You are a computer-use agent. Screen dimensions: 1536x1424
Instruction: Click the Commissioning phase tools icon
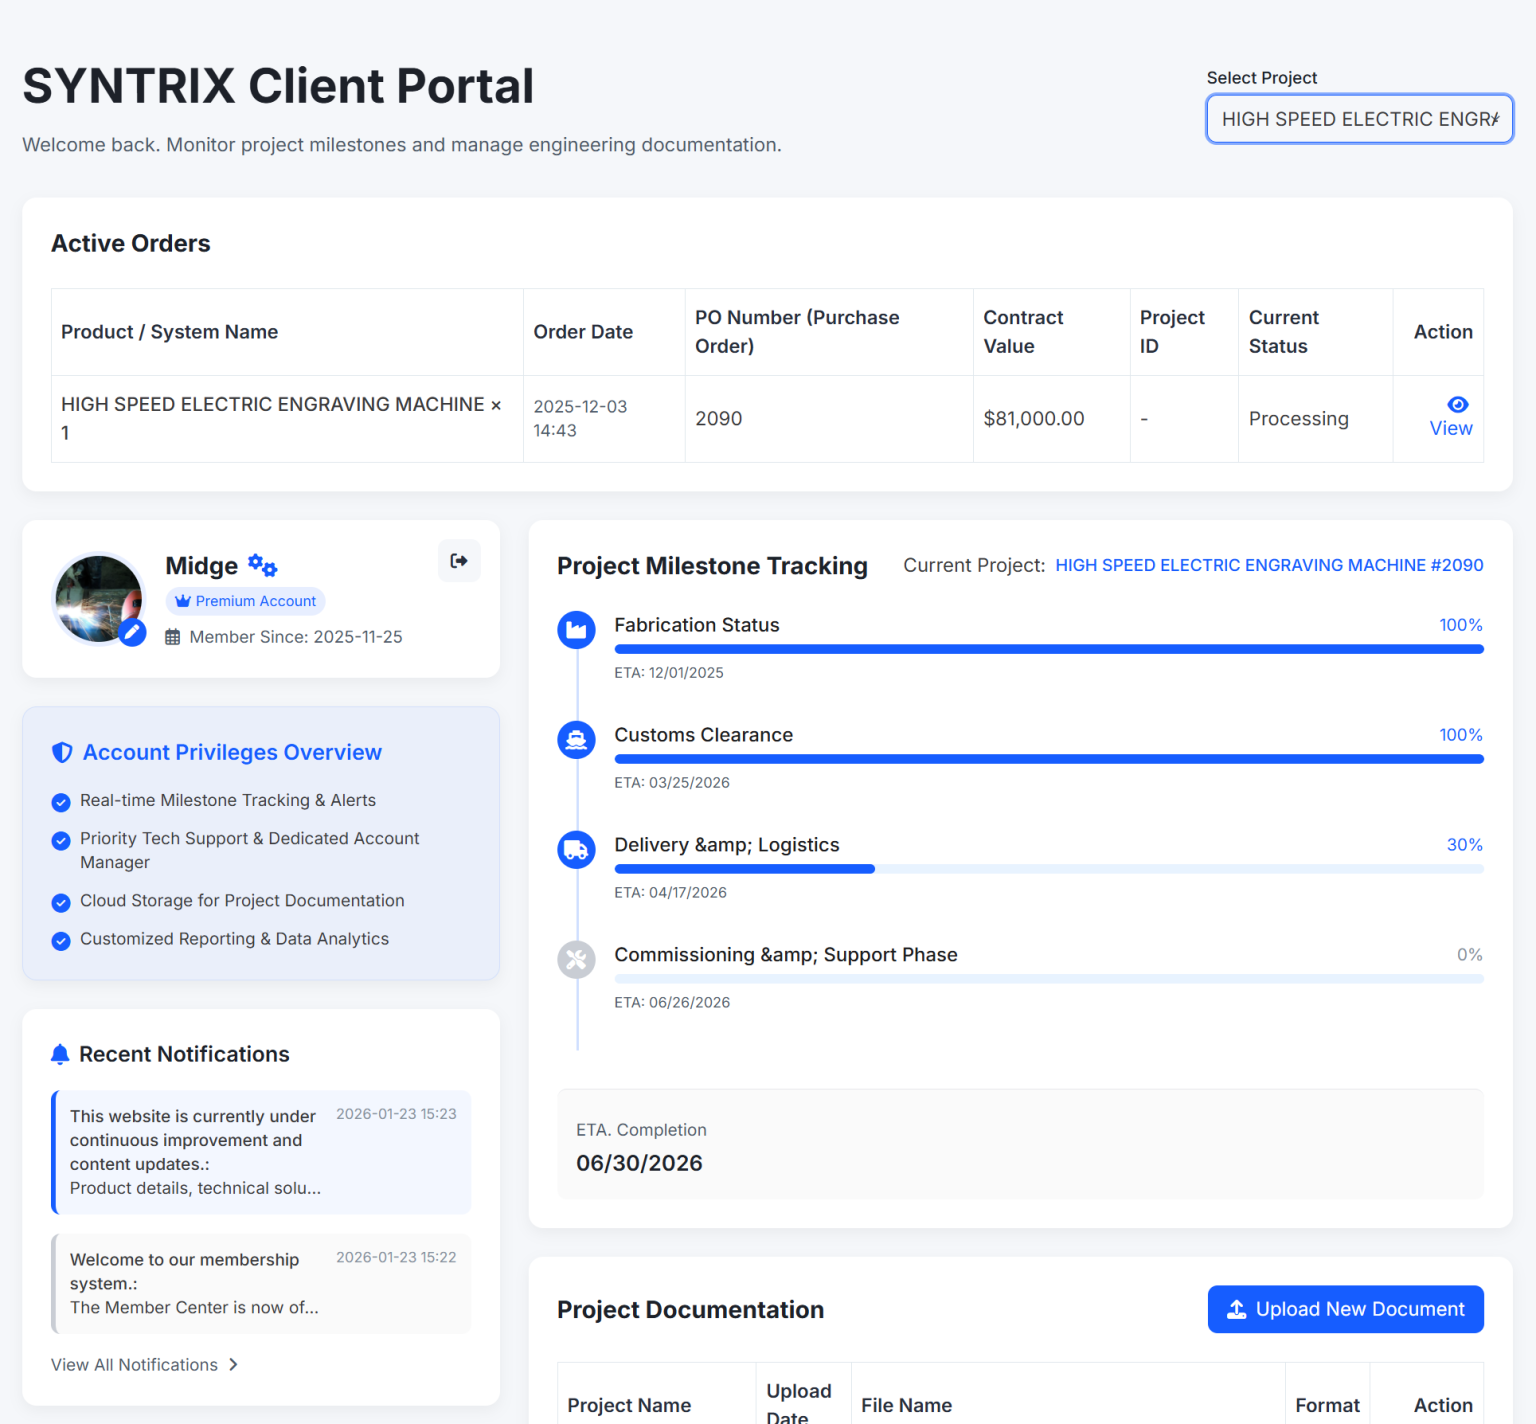576,960
